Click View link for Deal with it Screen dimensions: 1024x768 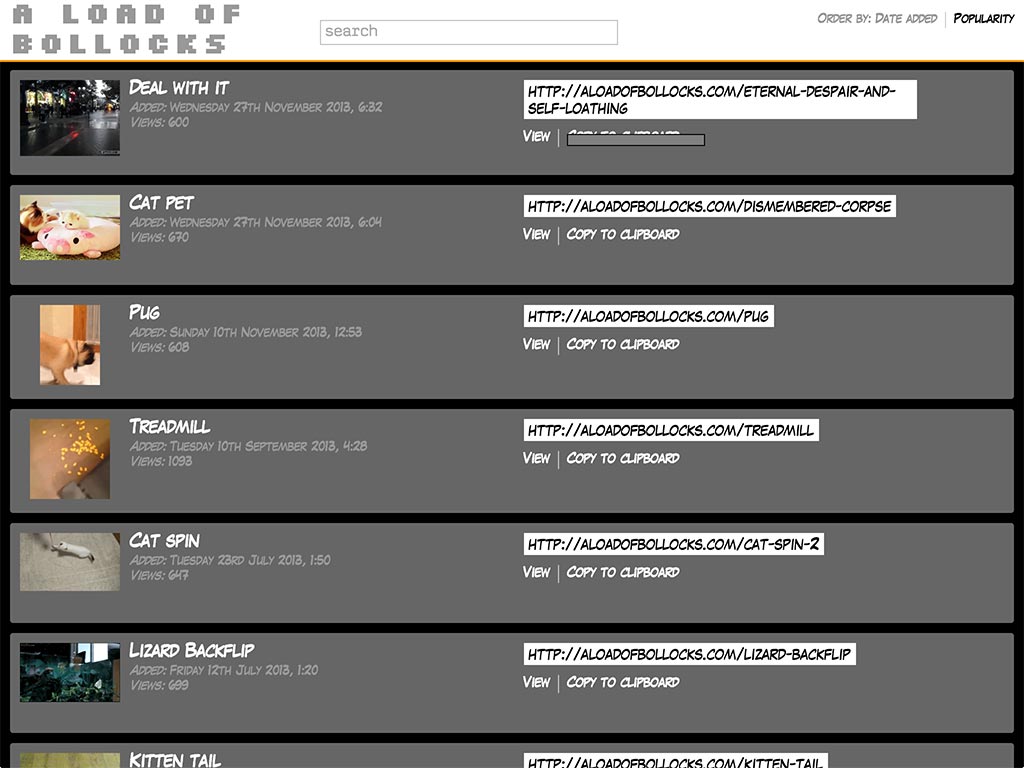[536, 136]
